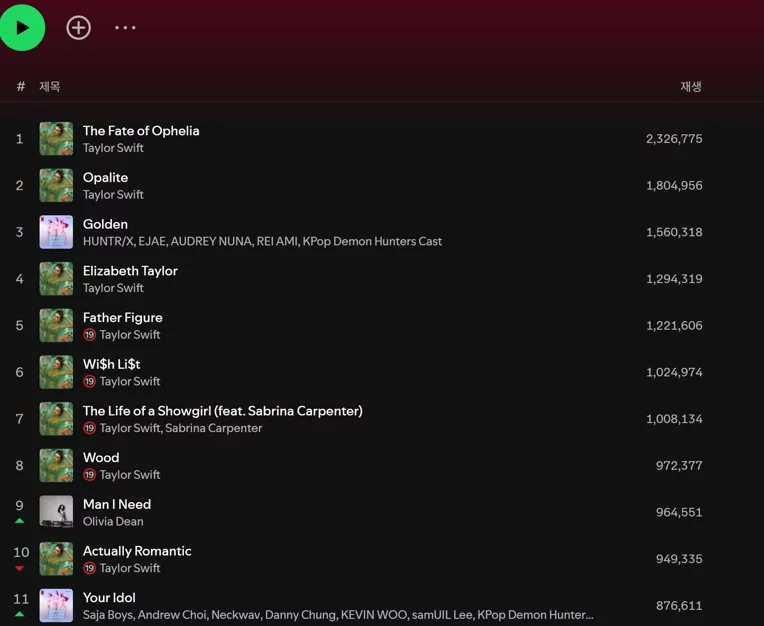Viewport: 764px width, 626px height.
Task: Start playback with the green play button
Action: [x=22, y=28]
